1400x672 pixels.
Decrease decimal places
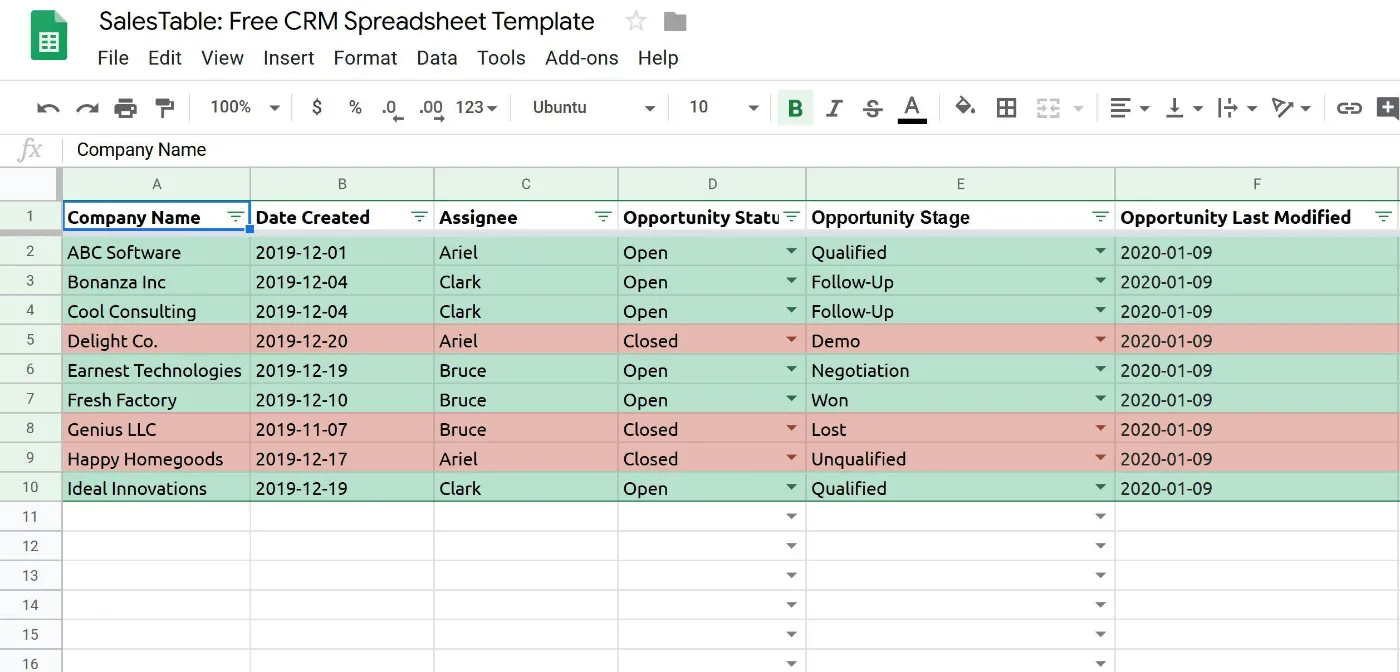[x=391, y=107]
